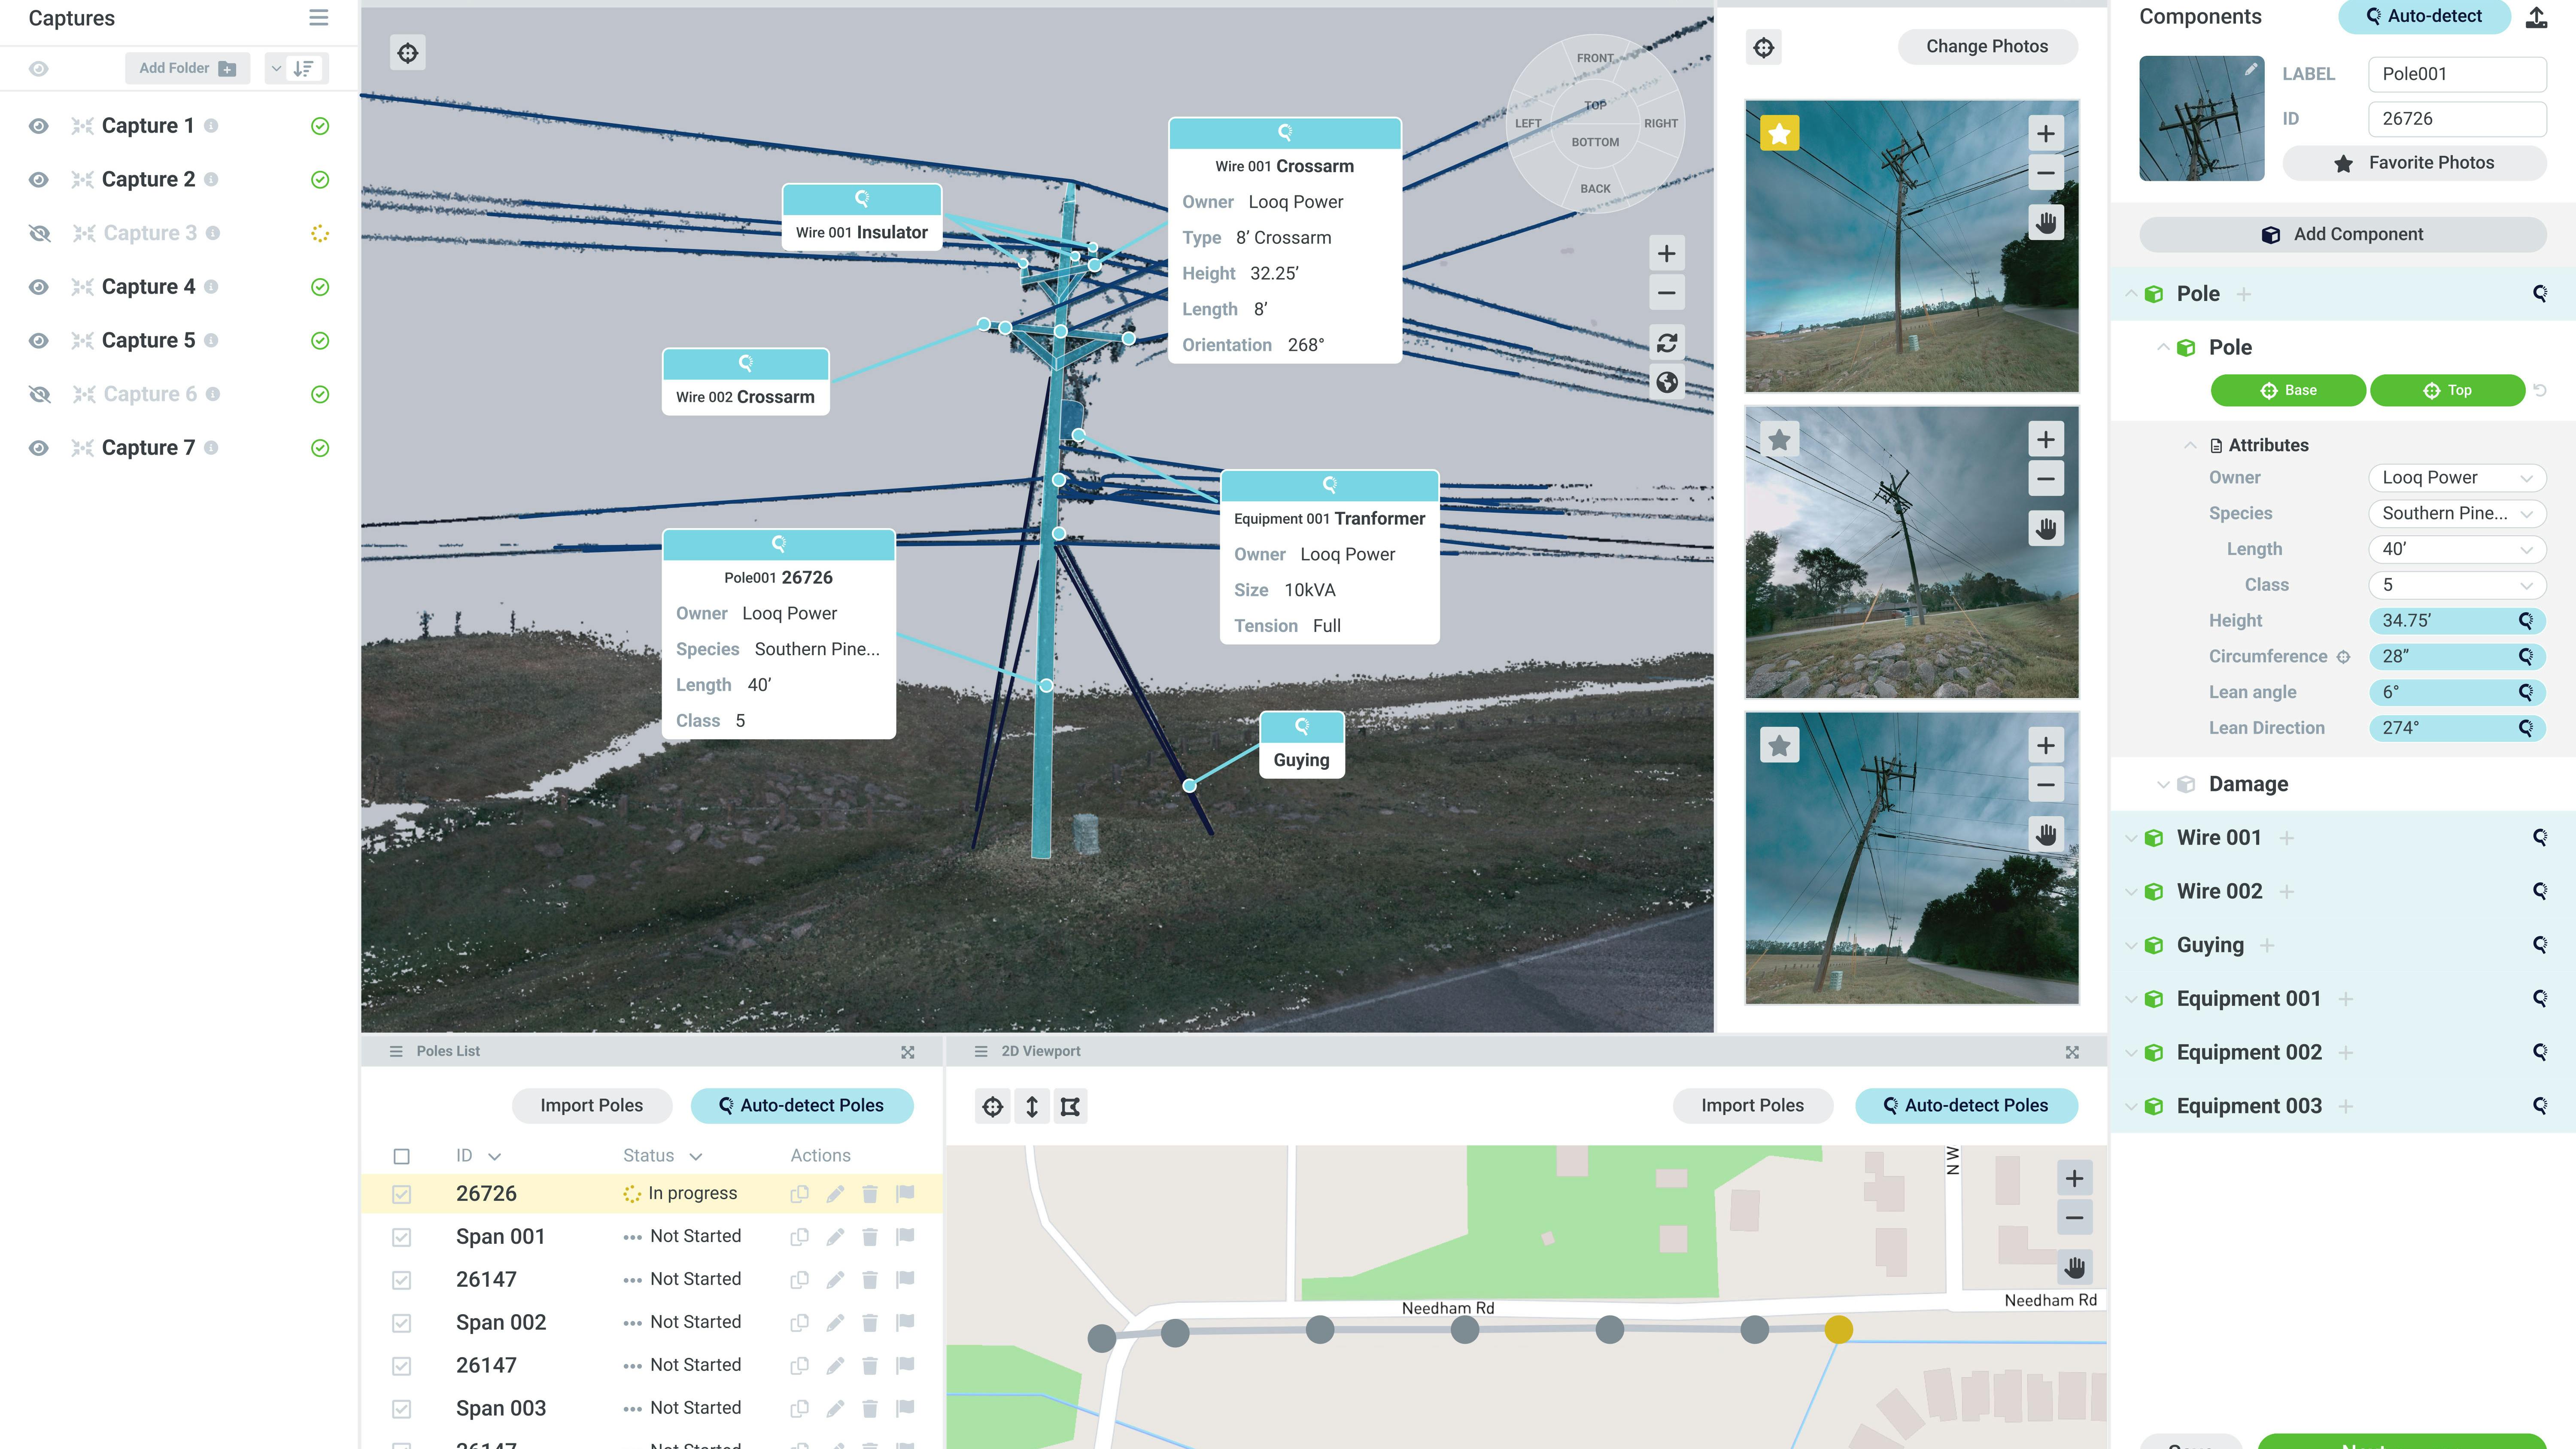
Task: Click the delete icon for pole 26726
Action: (x=871, y=1193)
